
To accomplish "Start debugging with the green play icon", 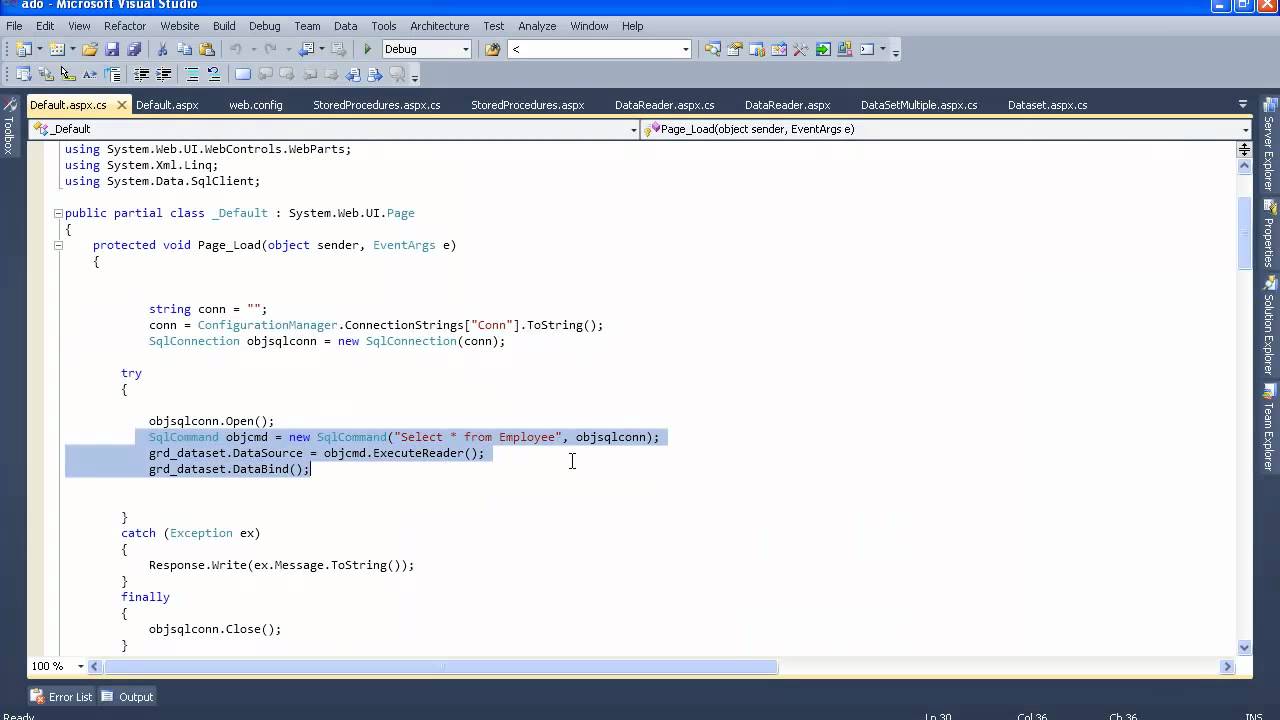I will click(x=367, y=49).
